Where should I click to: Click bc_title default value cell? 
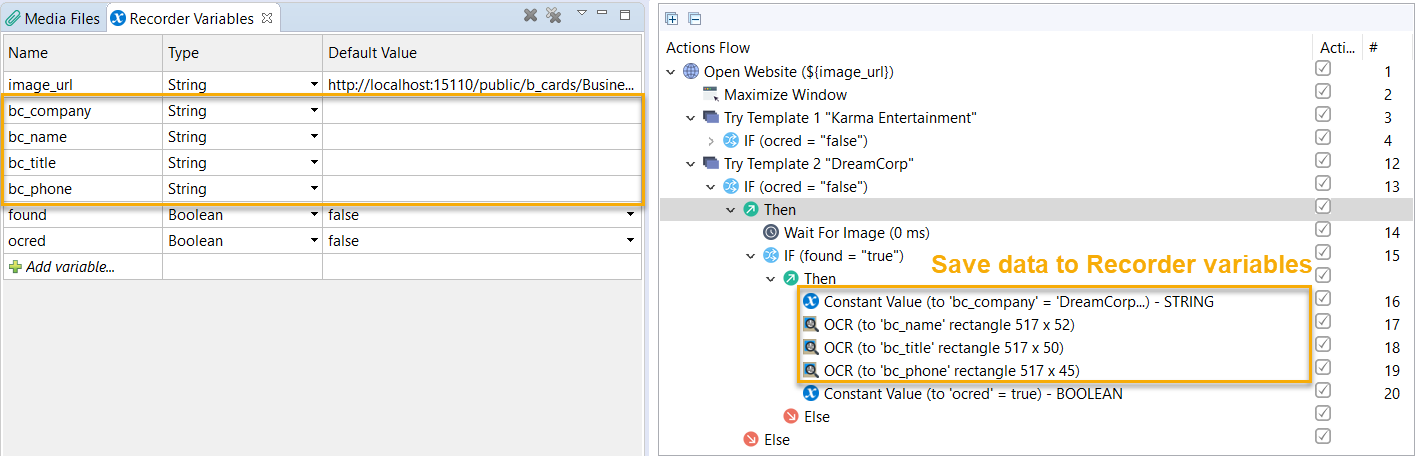[x=482, y=163]
